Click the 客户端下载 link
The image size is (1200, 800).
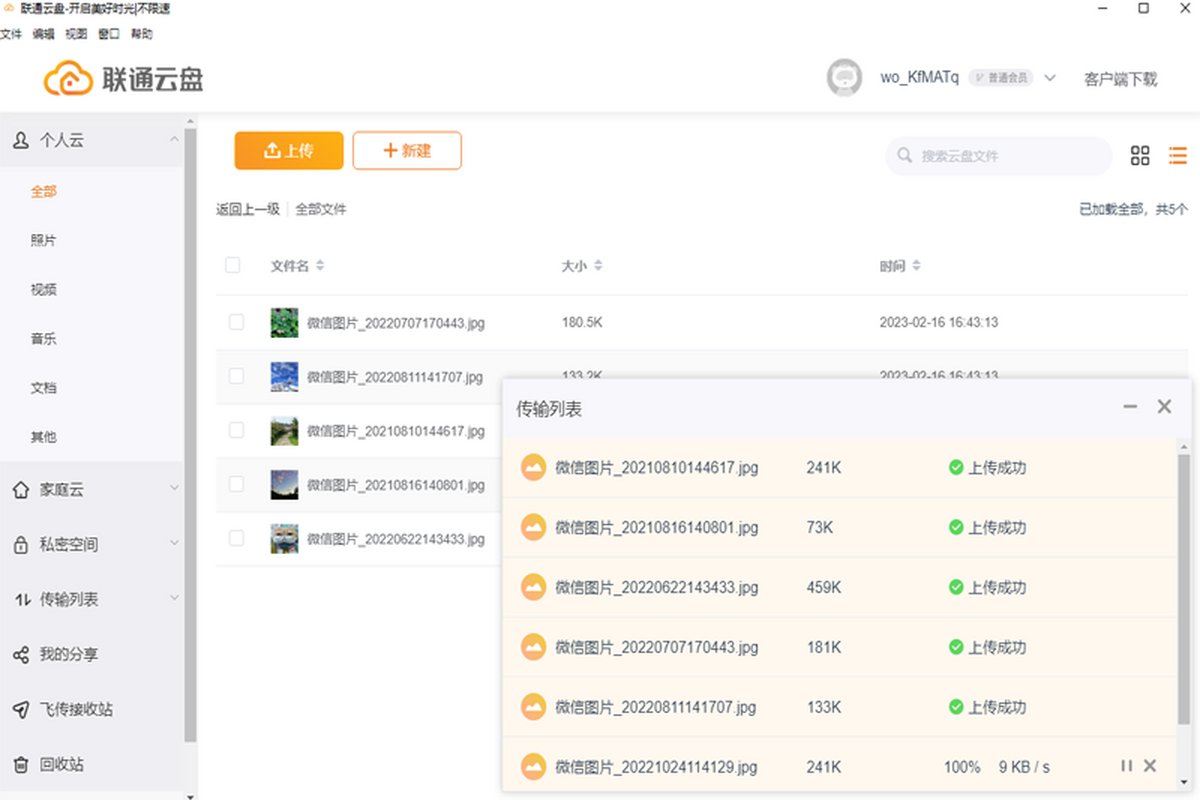tap(1121, 79)
